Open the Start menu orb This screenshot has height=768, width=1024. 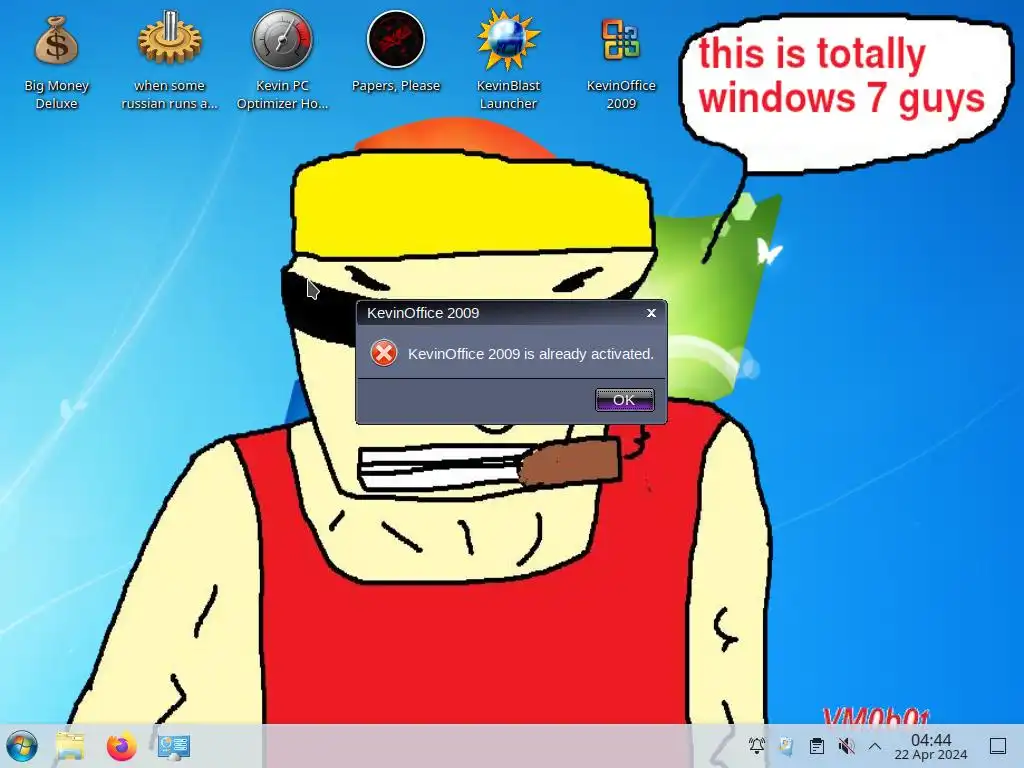click(22, 746)
